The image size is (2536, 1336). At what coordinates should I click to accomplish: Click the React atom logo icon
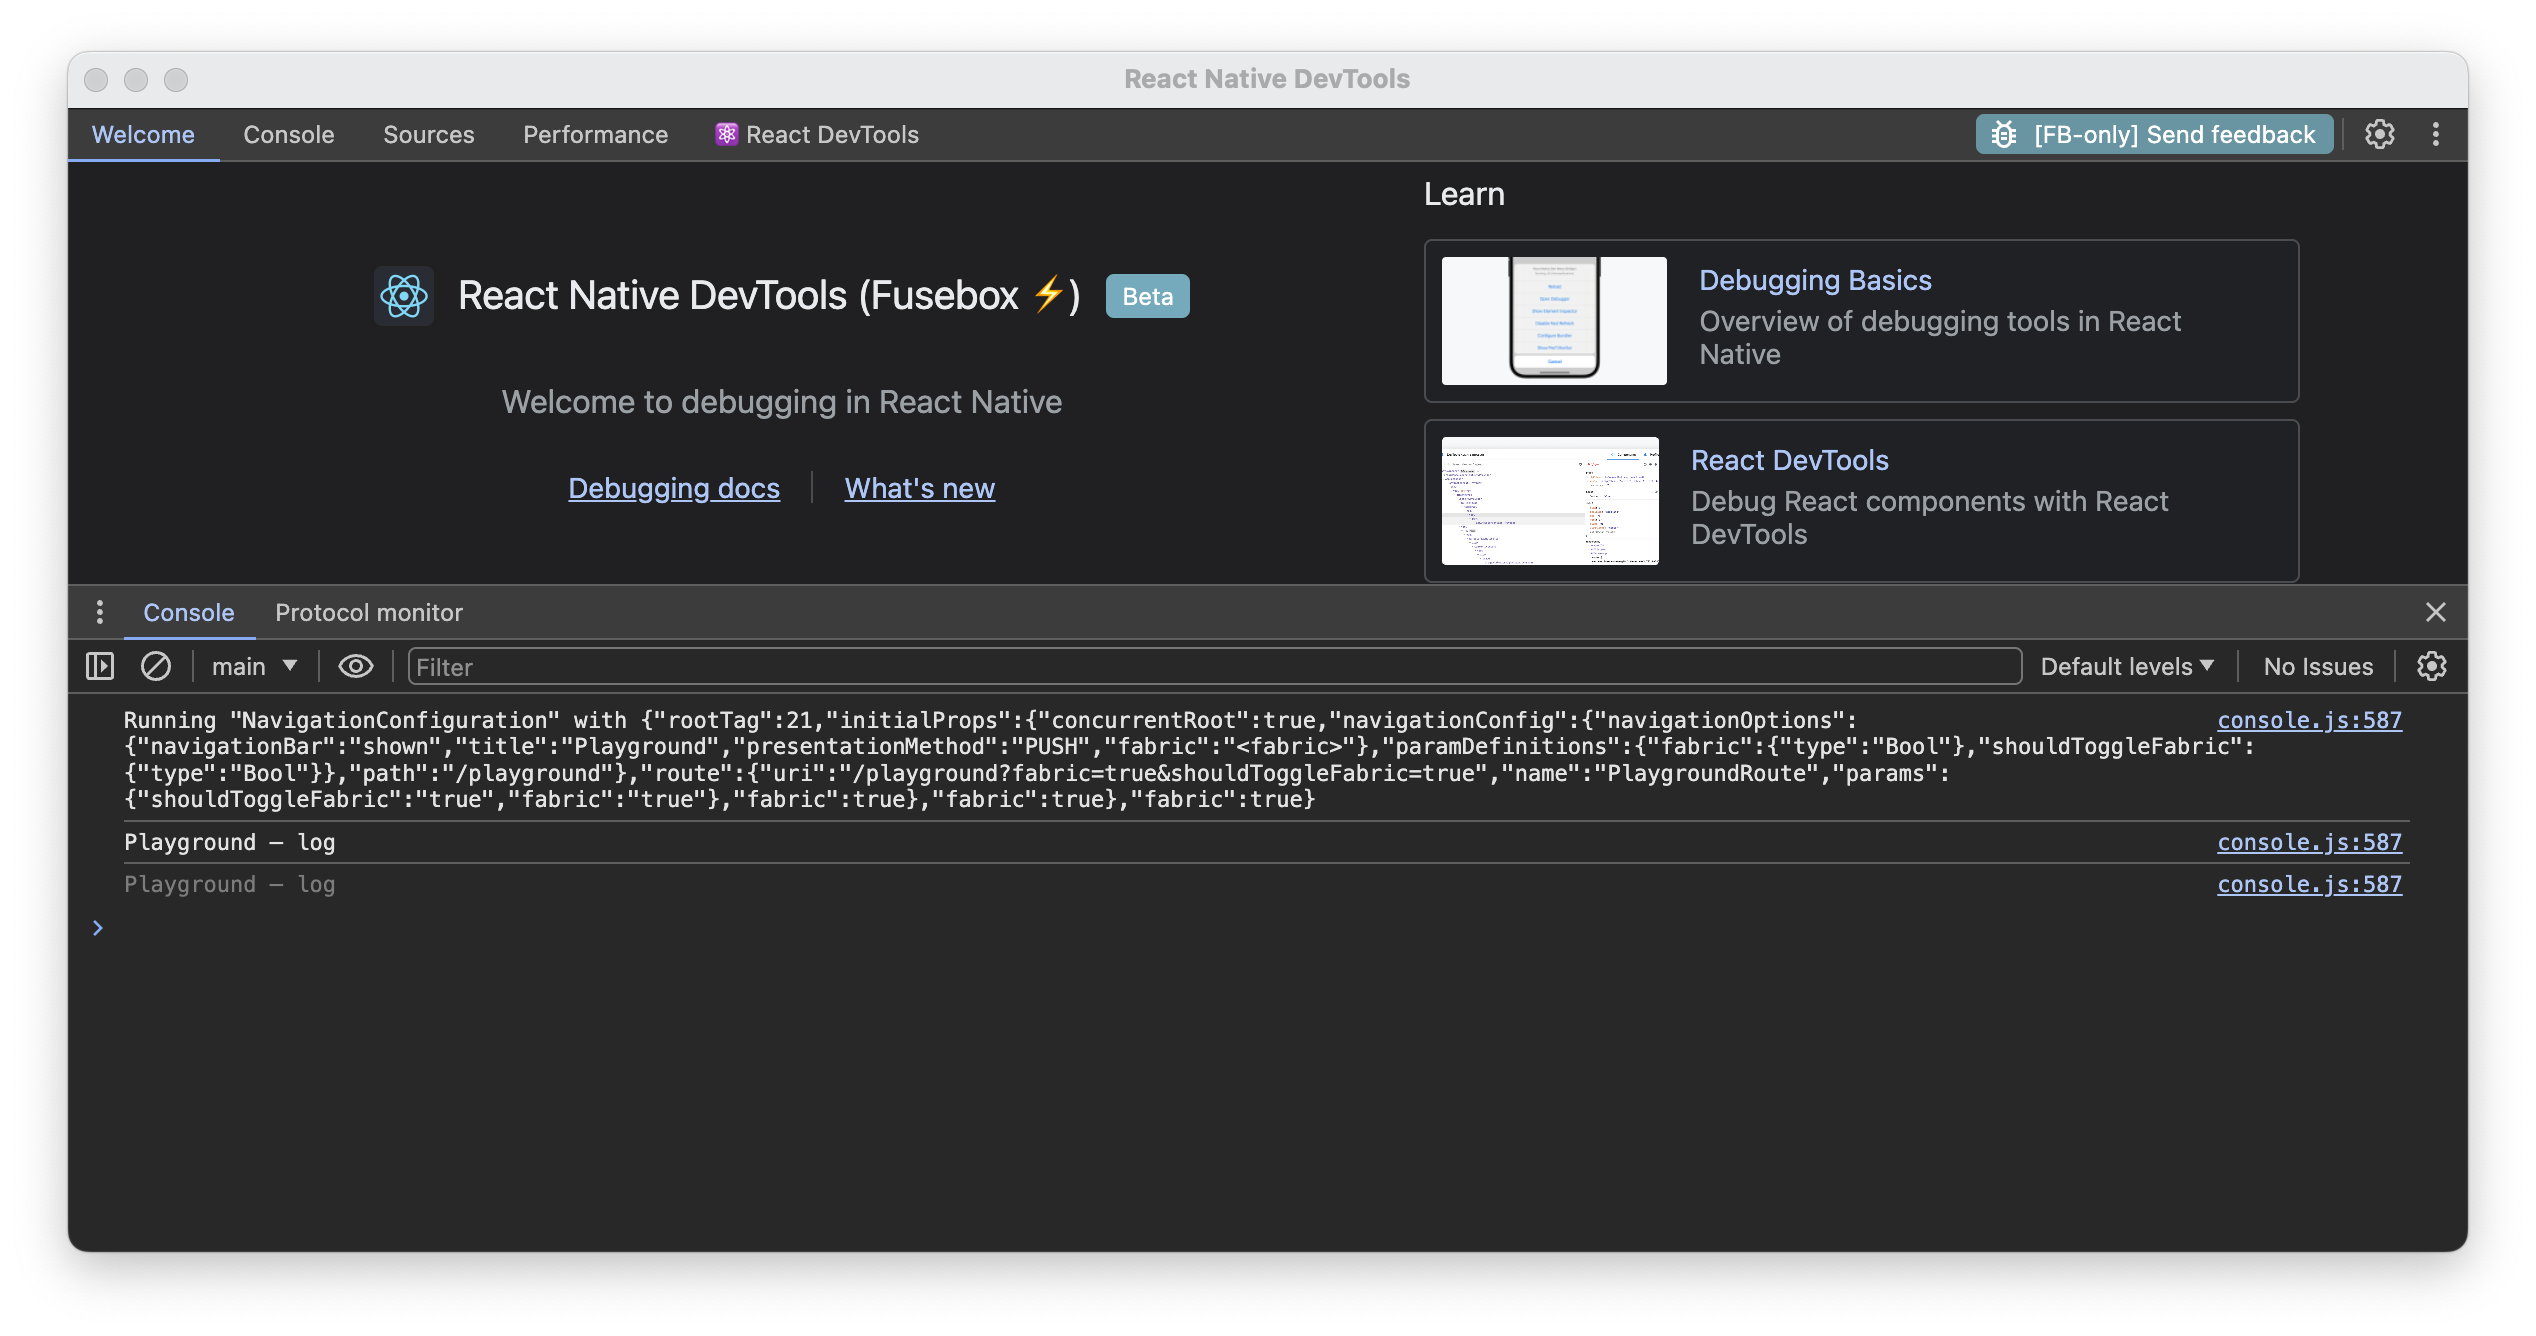[404, 296]
